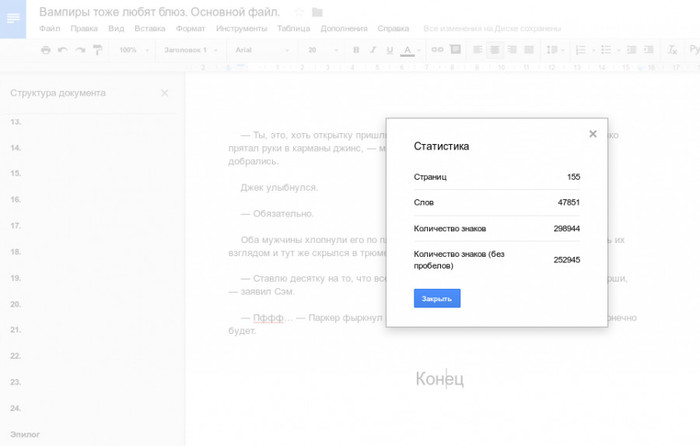Viewport: 700px width, 446px height.
Task: Open the Arial font dropdown
Action: [x=262, y=50]
